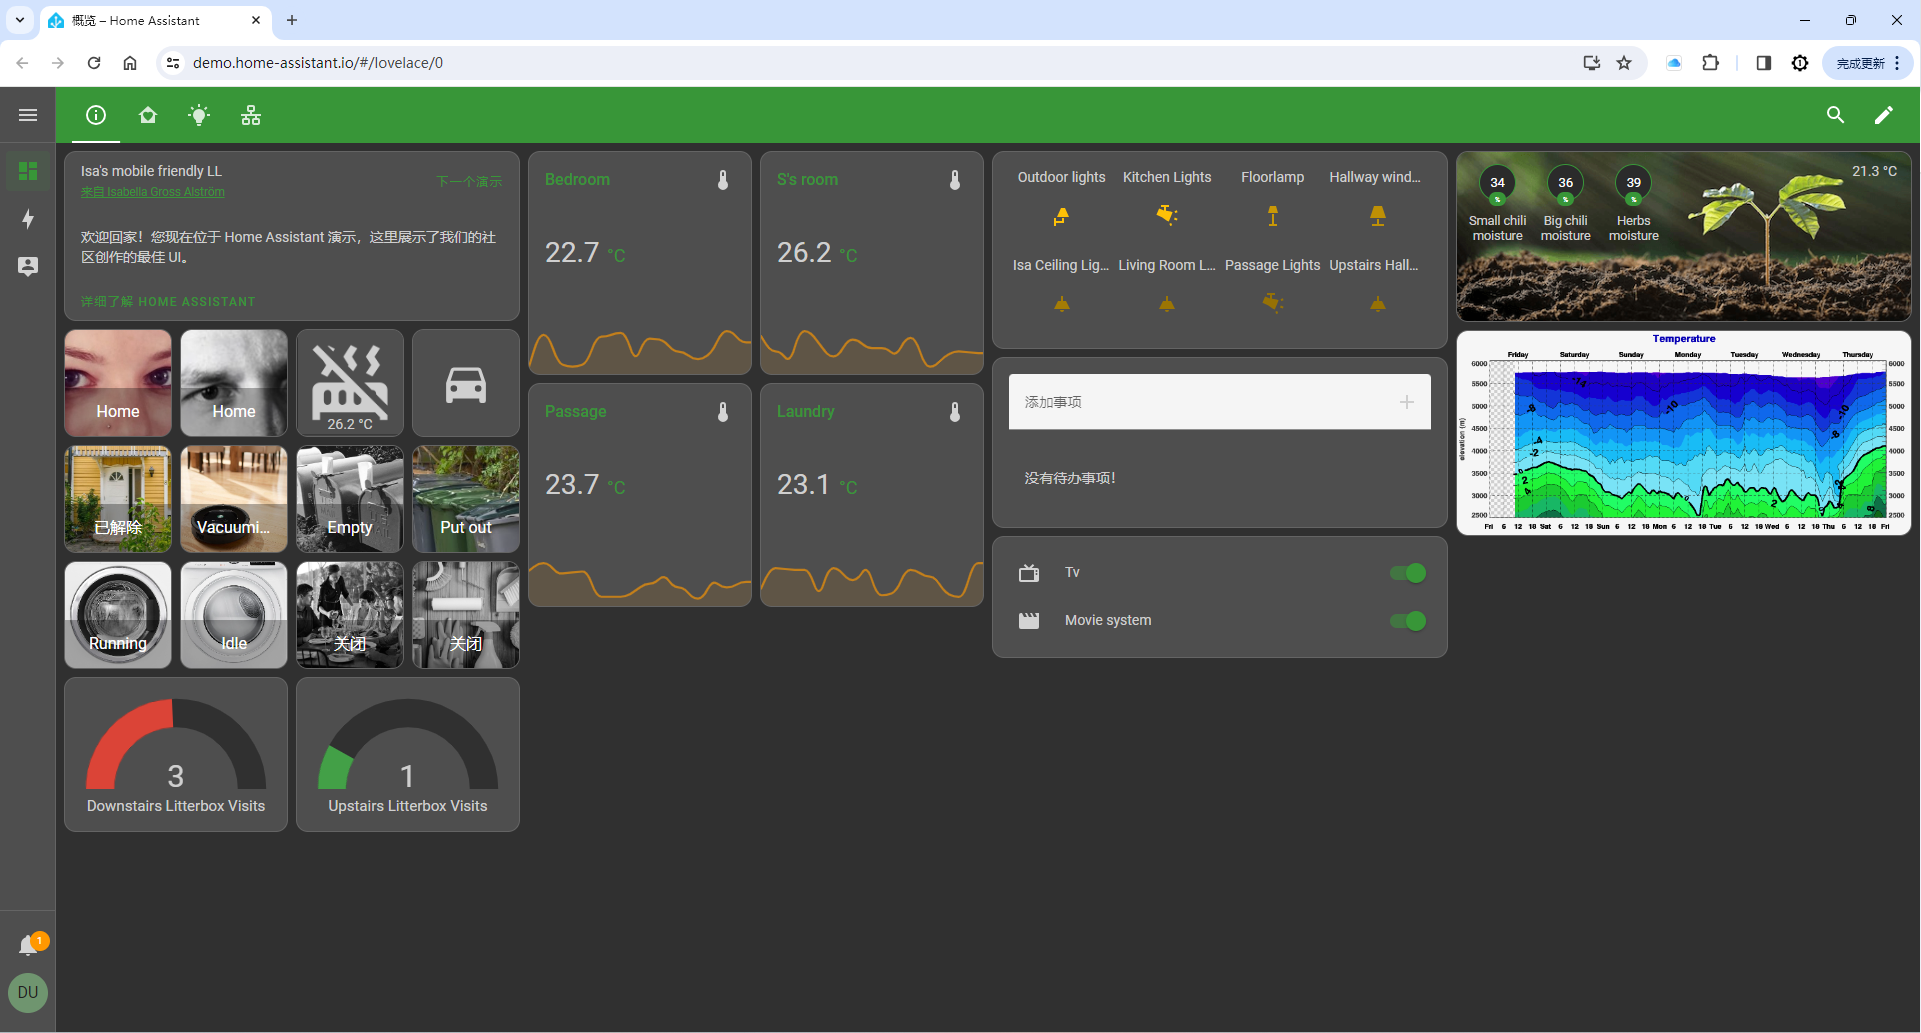Open the DU user profile avatar
This screenshot has width=1921, height=1033.
pos(28,993)
